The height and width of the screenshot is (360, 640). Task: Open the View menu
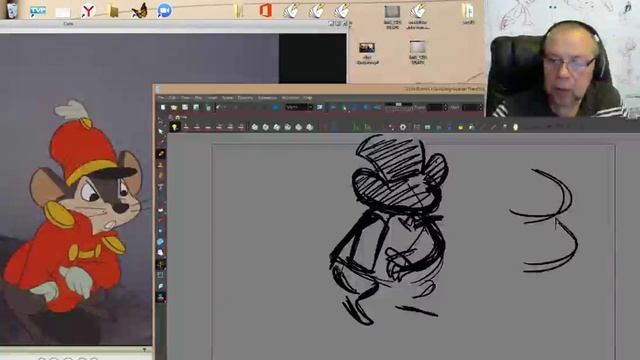point(186,98)
